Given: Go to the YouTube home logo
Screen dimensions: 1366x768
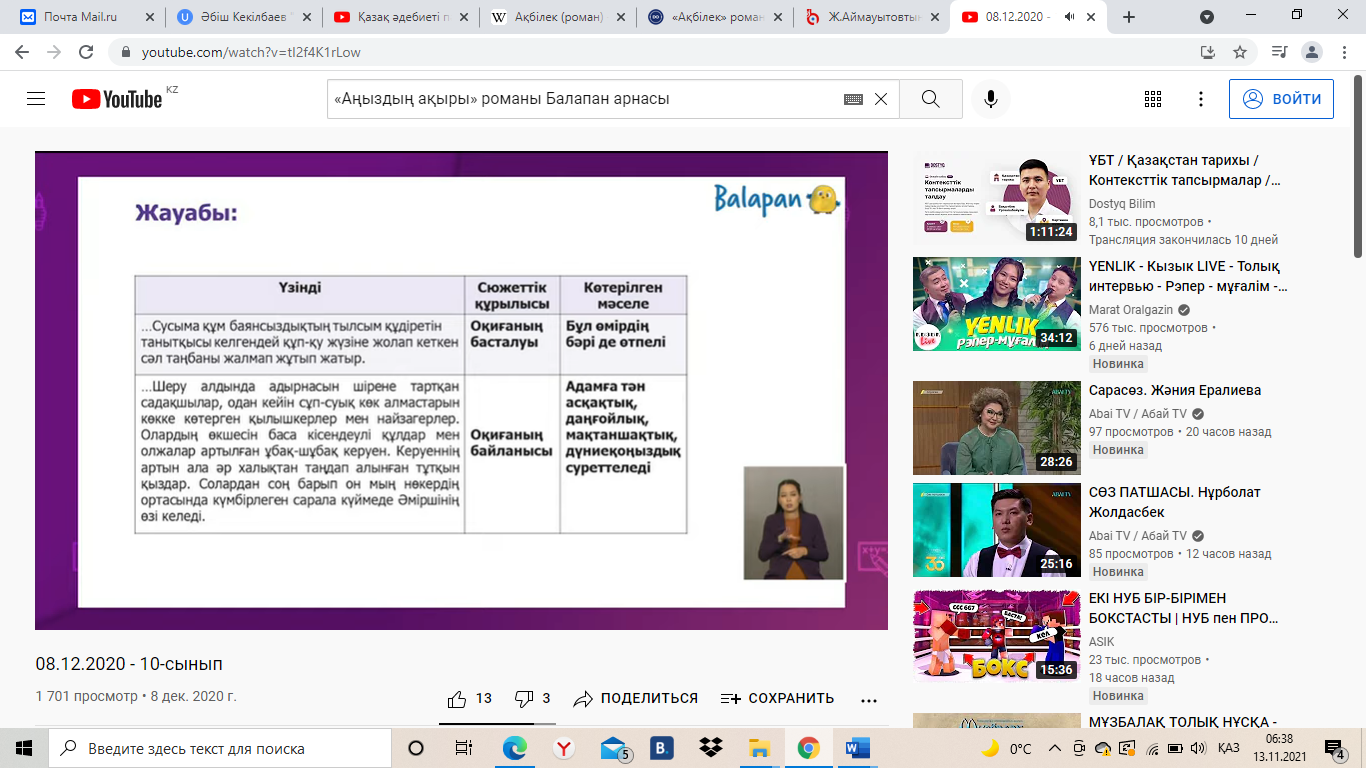Looking at the screenshot, I should [117, 99].
